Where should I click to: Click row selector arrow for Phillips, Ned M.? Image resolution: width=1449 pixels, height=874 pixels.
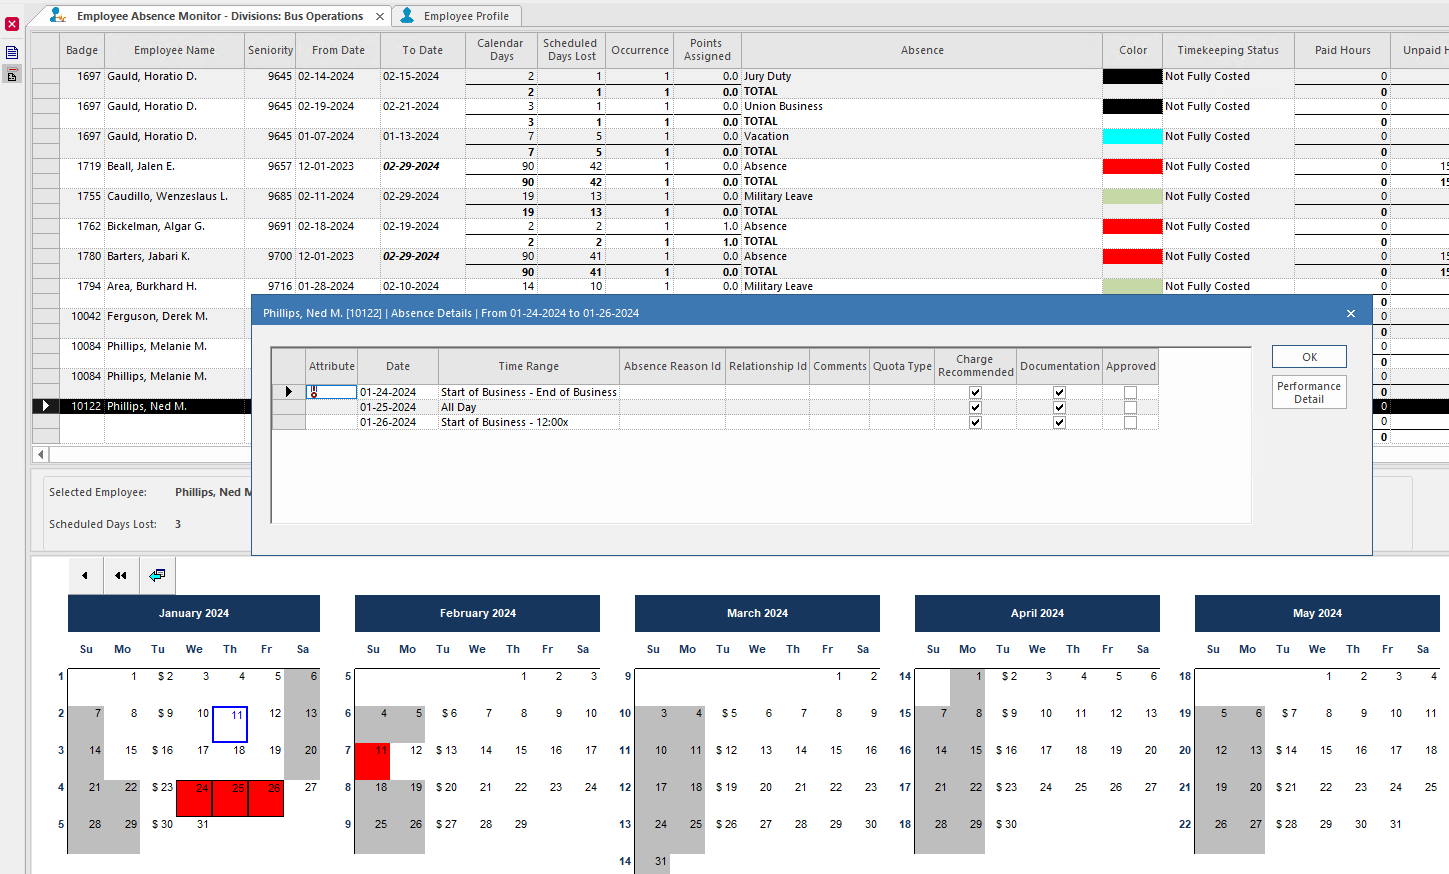[45, 406]
